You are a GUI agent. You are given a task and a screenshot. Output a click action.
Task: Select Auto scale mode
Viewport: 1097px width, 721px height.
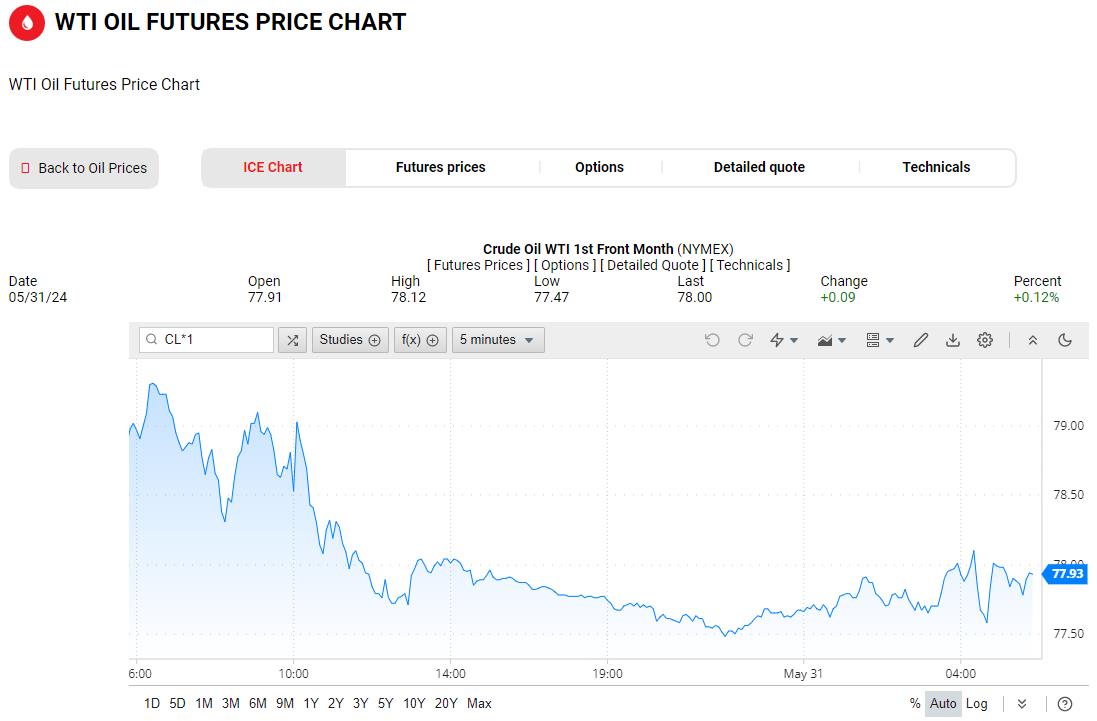tap(943, 704)
